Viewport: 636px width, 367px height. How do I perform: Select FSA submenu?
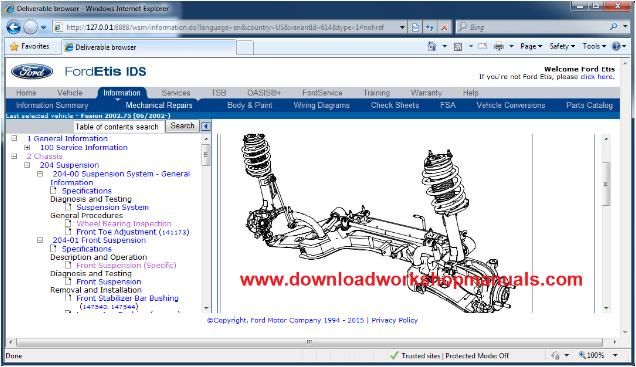[x=448, y=105]
